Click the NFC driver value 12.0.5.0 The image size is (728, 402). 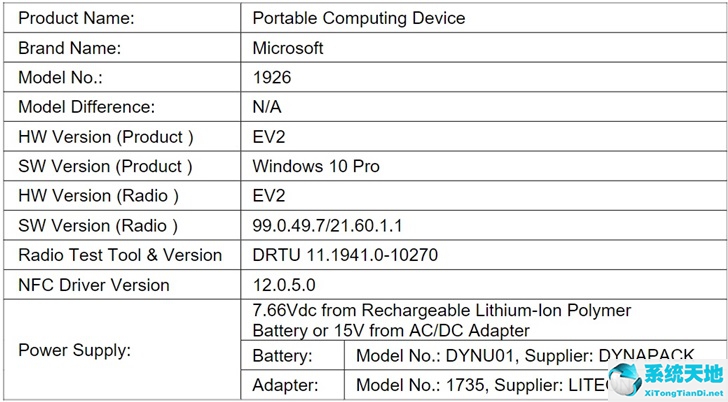pos(284,285)
